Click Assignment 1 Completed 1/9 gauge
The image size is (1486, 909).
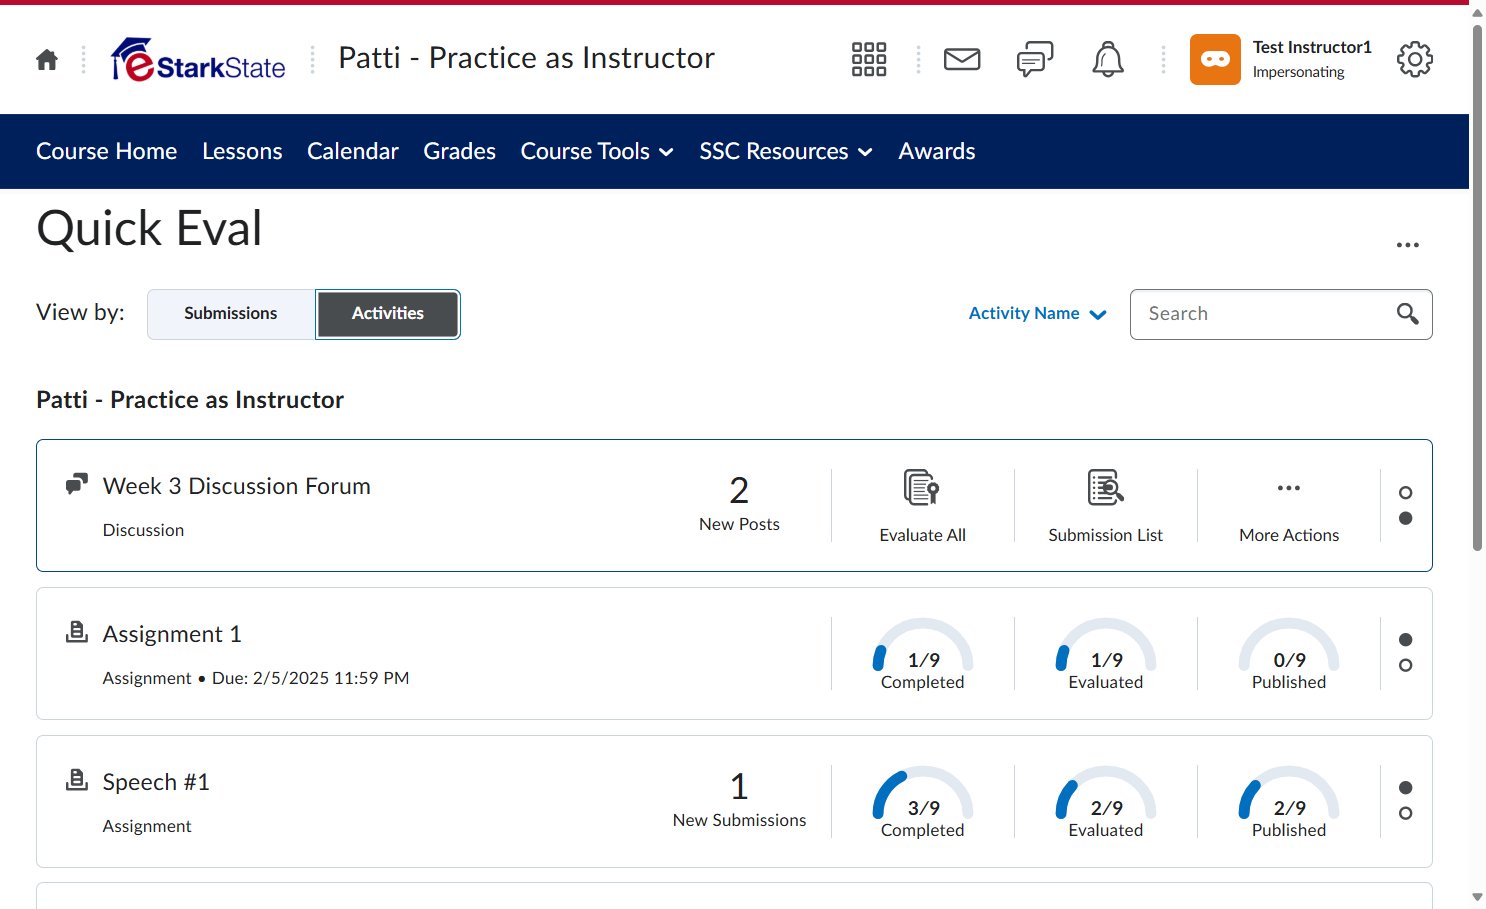pyautogui.click(x=922, y=654)
